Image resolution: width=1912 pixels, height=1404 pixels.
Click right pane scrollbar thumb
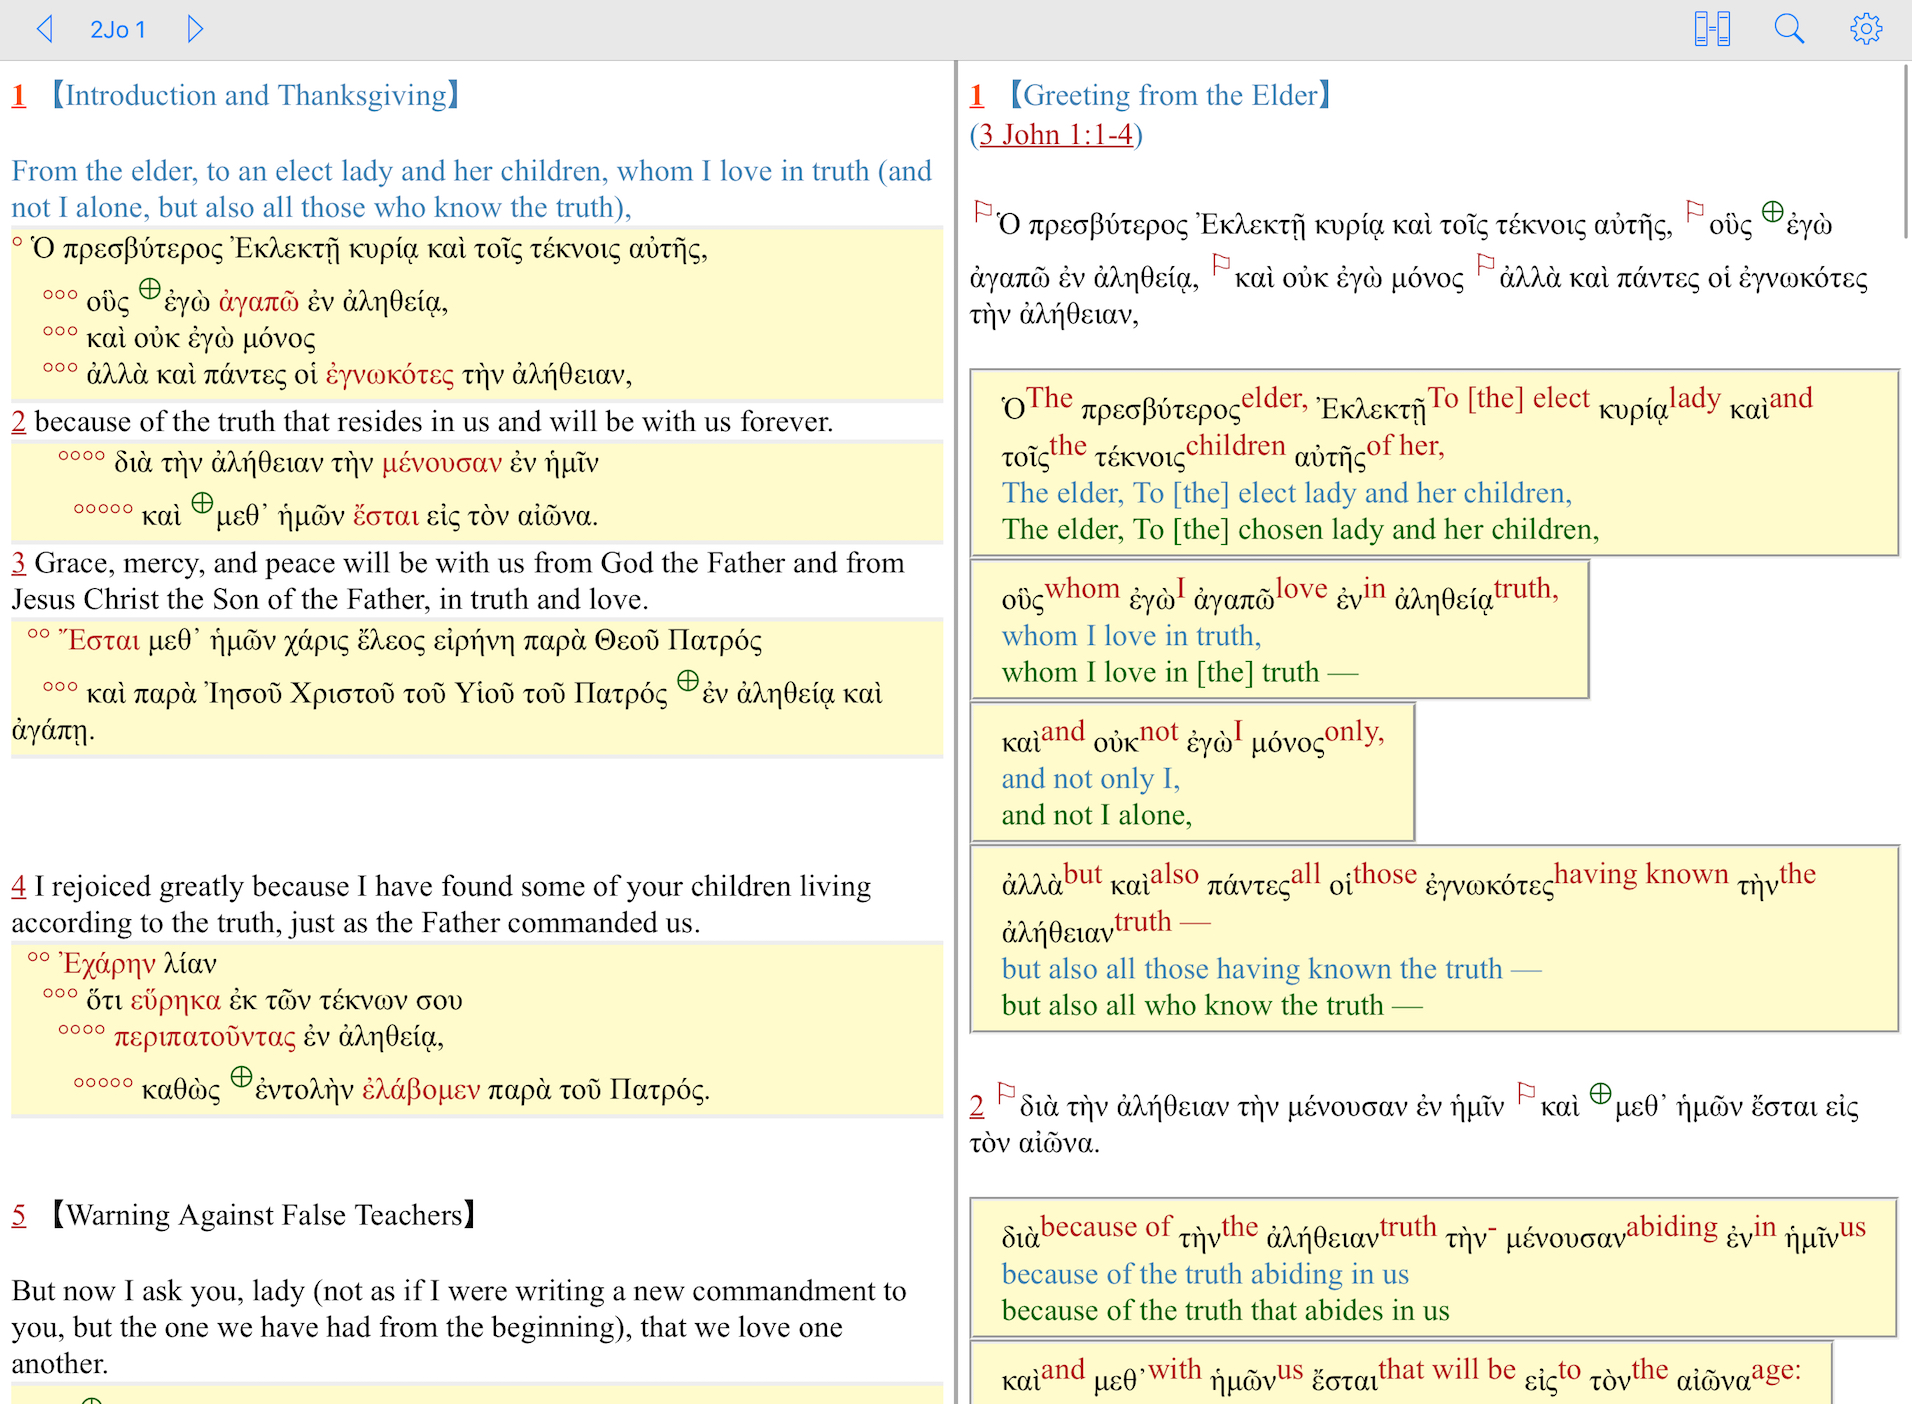[x=1906, y=150]
